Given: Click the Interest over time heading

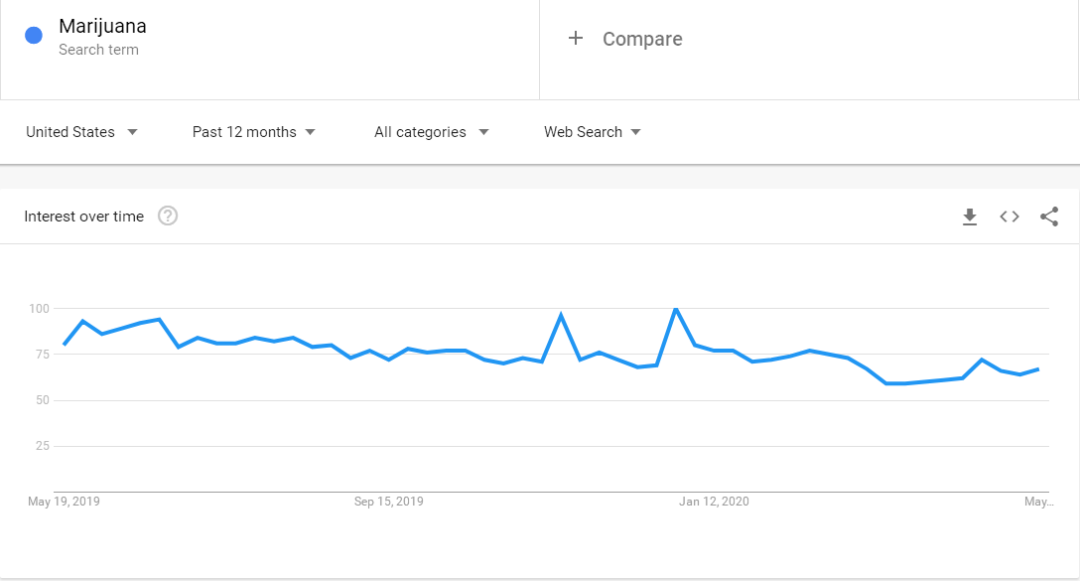Looking at the screenshot, I should [x=84, y=217].
